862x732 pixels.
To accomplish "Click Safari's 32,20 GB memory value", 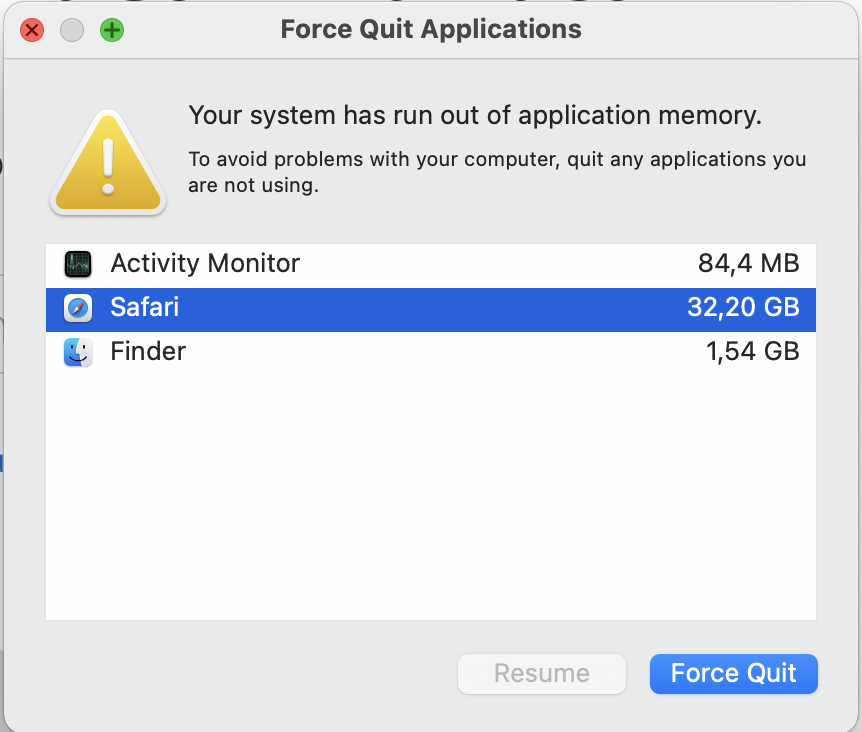I will [x=743, y=308].
